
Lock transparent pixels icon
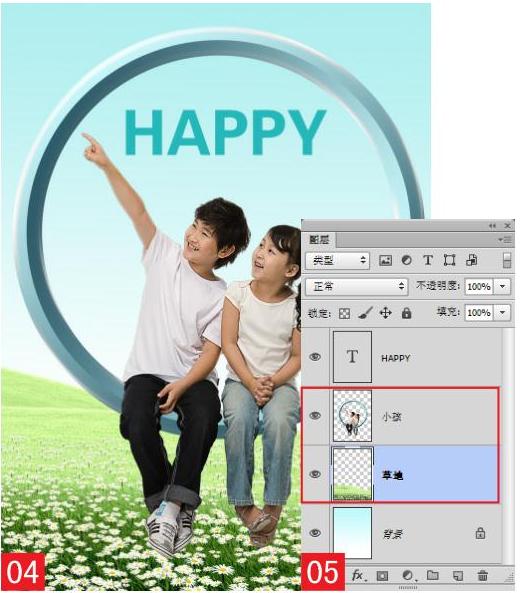click(x=344, y=314)
